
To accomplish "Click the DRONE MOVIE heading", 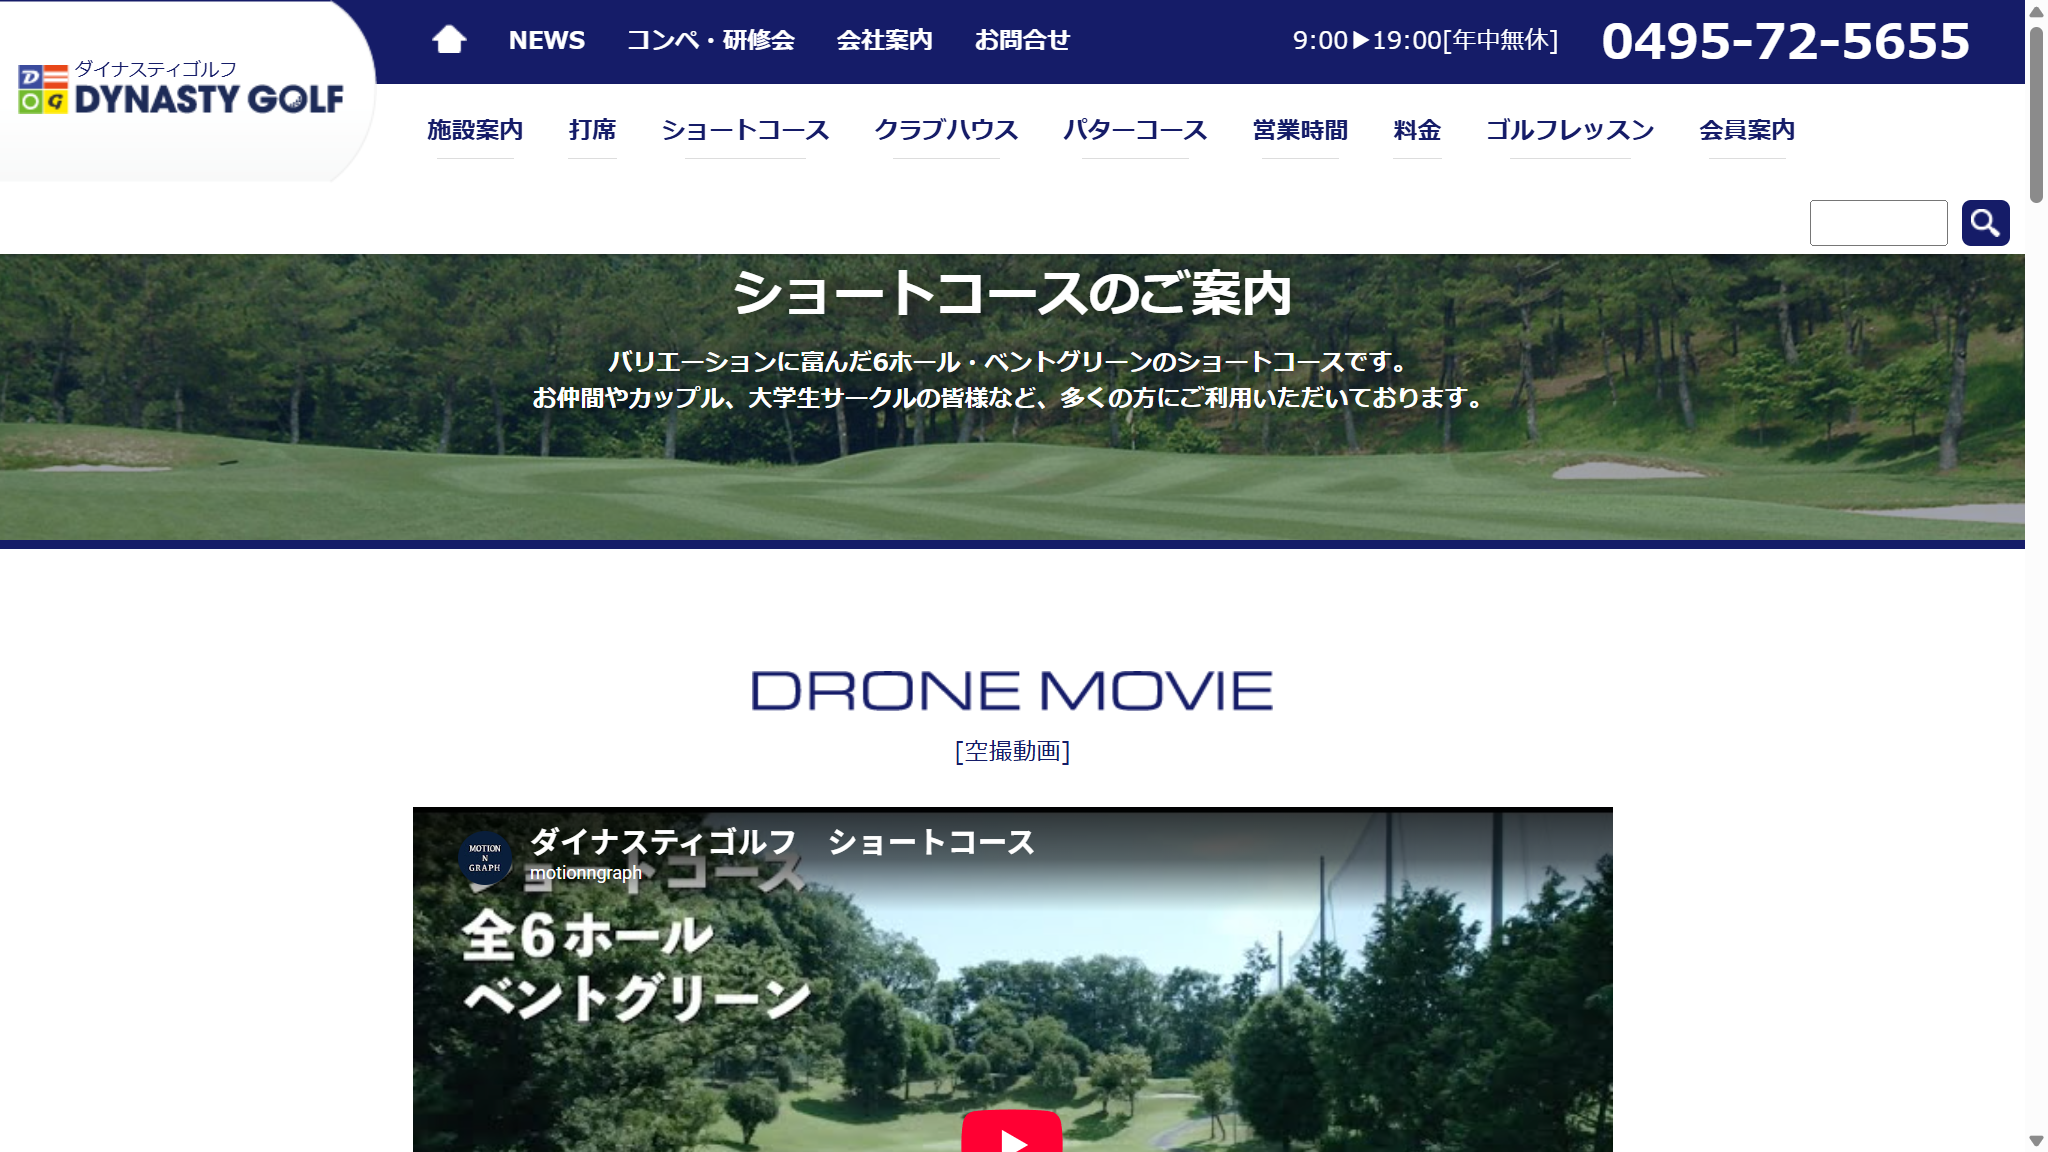I will pos(1012,691).
